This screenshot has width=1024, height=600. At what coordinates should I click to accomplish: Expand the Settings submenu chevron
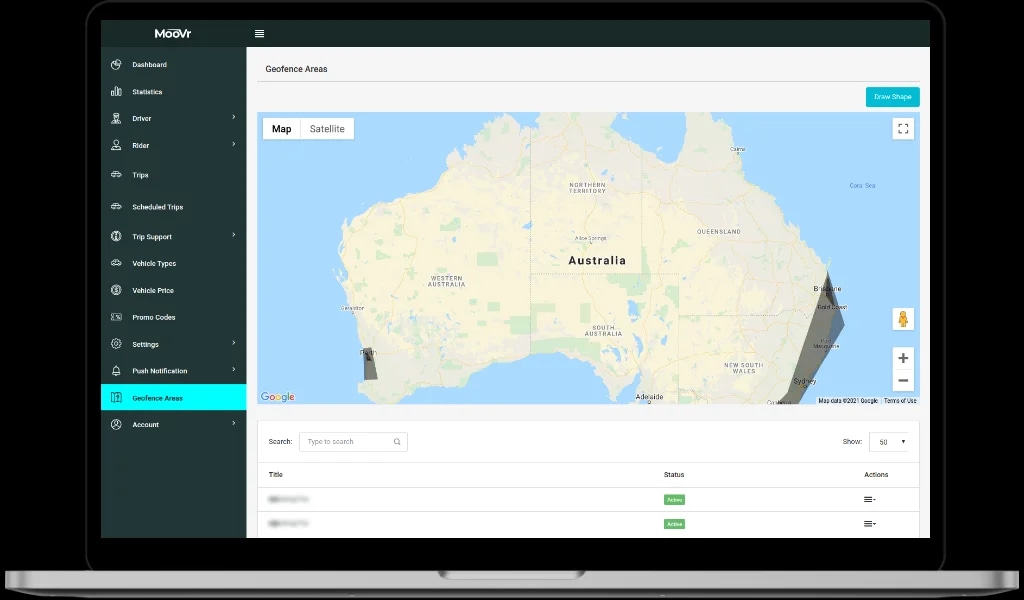click(x=234, y=343)
